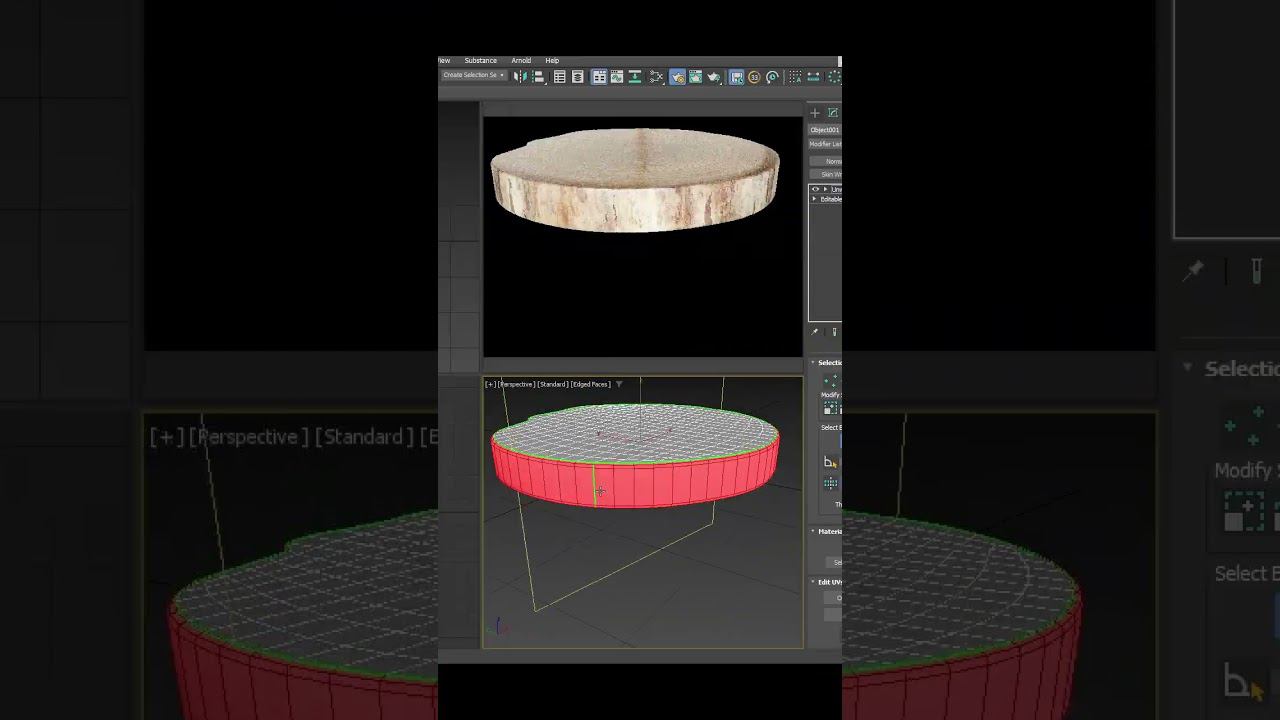Screen dimensions: 1280x720
Task: Open the Substance menu
Action: (480, 60)
